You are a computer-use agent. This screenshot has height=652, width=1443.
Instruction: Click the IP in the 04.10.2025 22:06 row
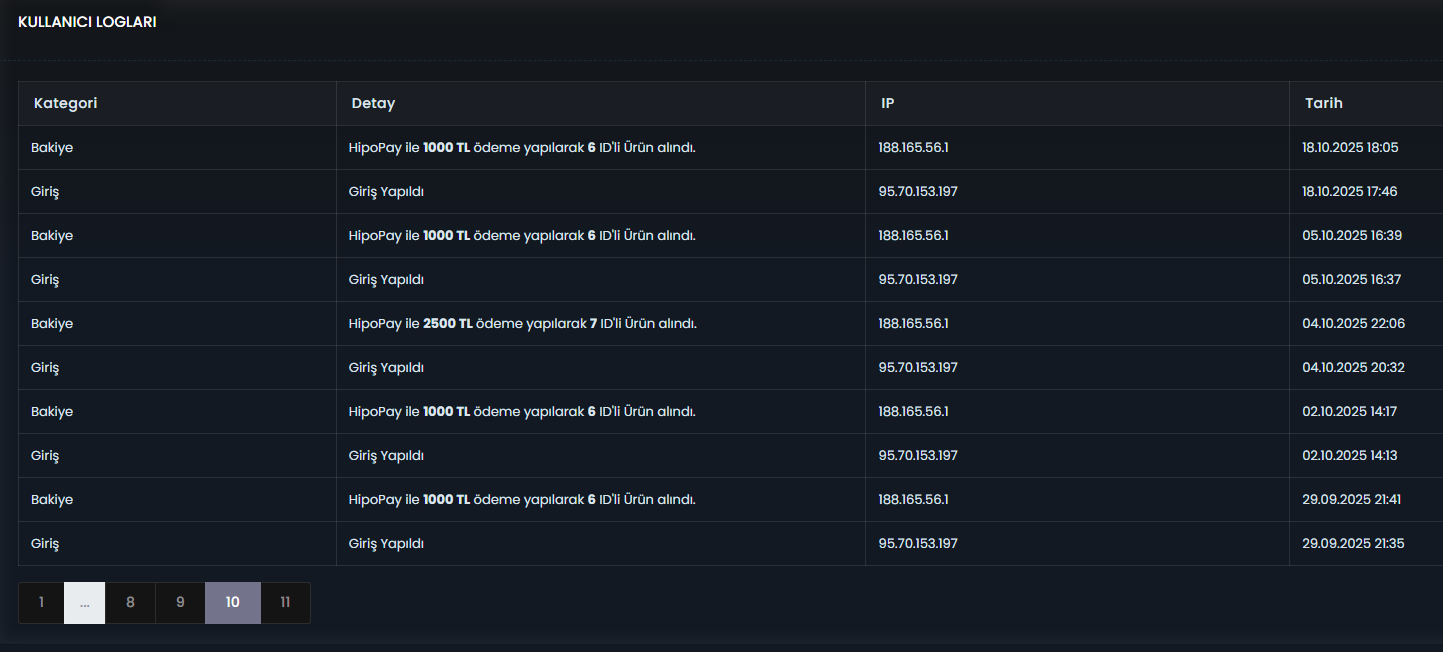click(913, 323)
